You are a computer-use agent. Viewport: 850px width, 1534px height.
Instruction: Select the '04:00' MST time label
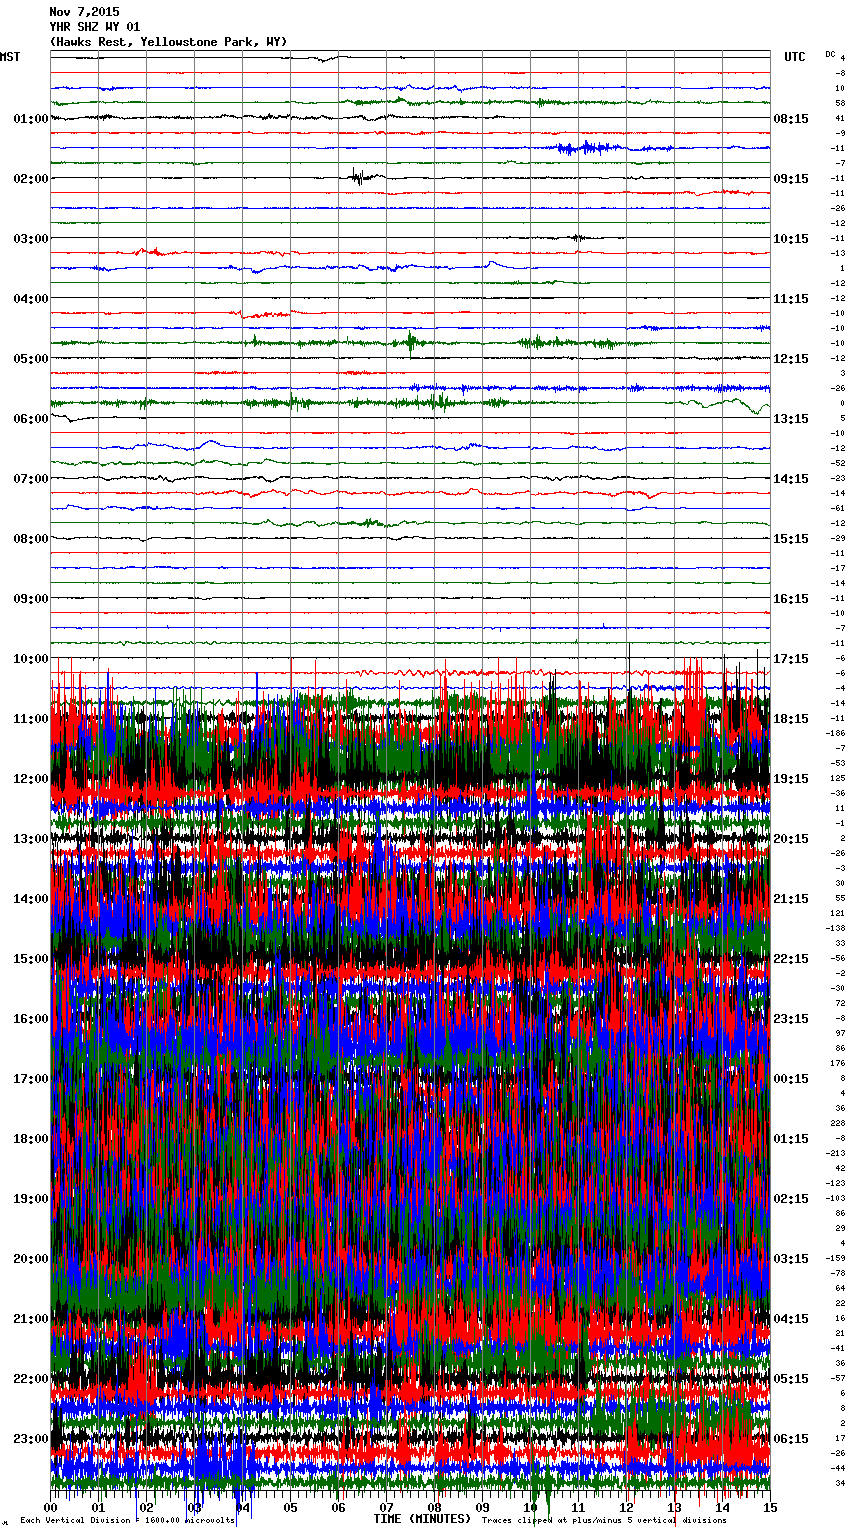click(31, 299)
